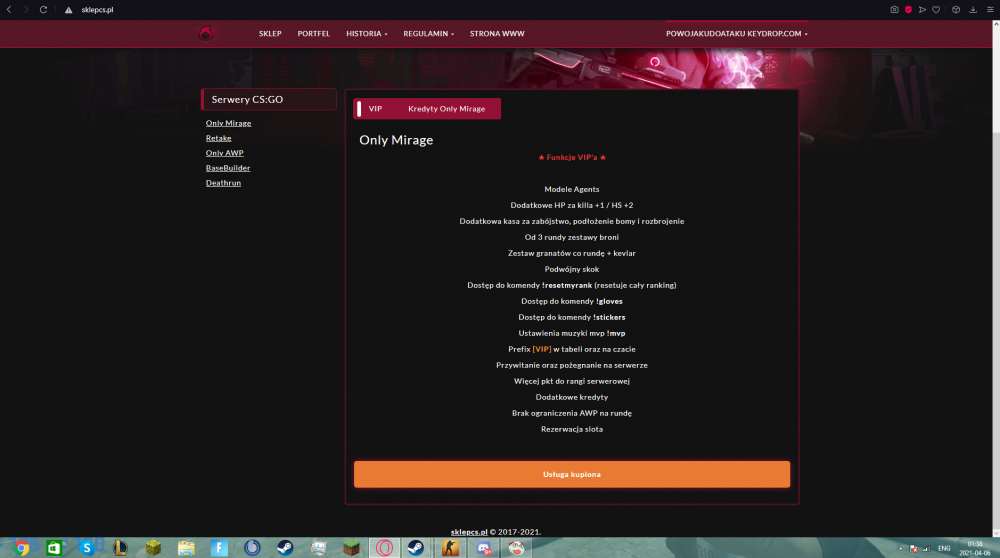
Task: Open the blue circle app in taskbar
Action: point(252,548)
